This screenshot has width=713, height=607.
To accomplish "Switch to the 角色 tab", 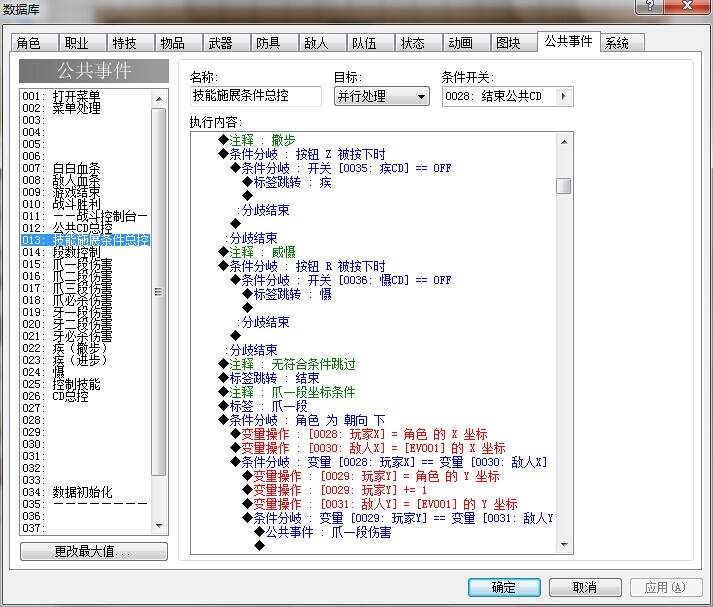I will pyautogui.click(x=35, y=43).
